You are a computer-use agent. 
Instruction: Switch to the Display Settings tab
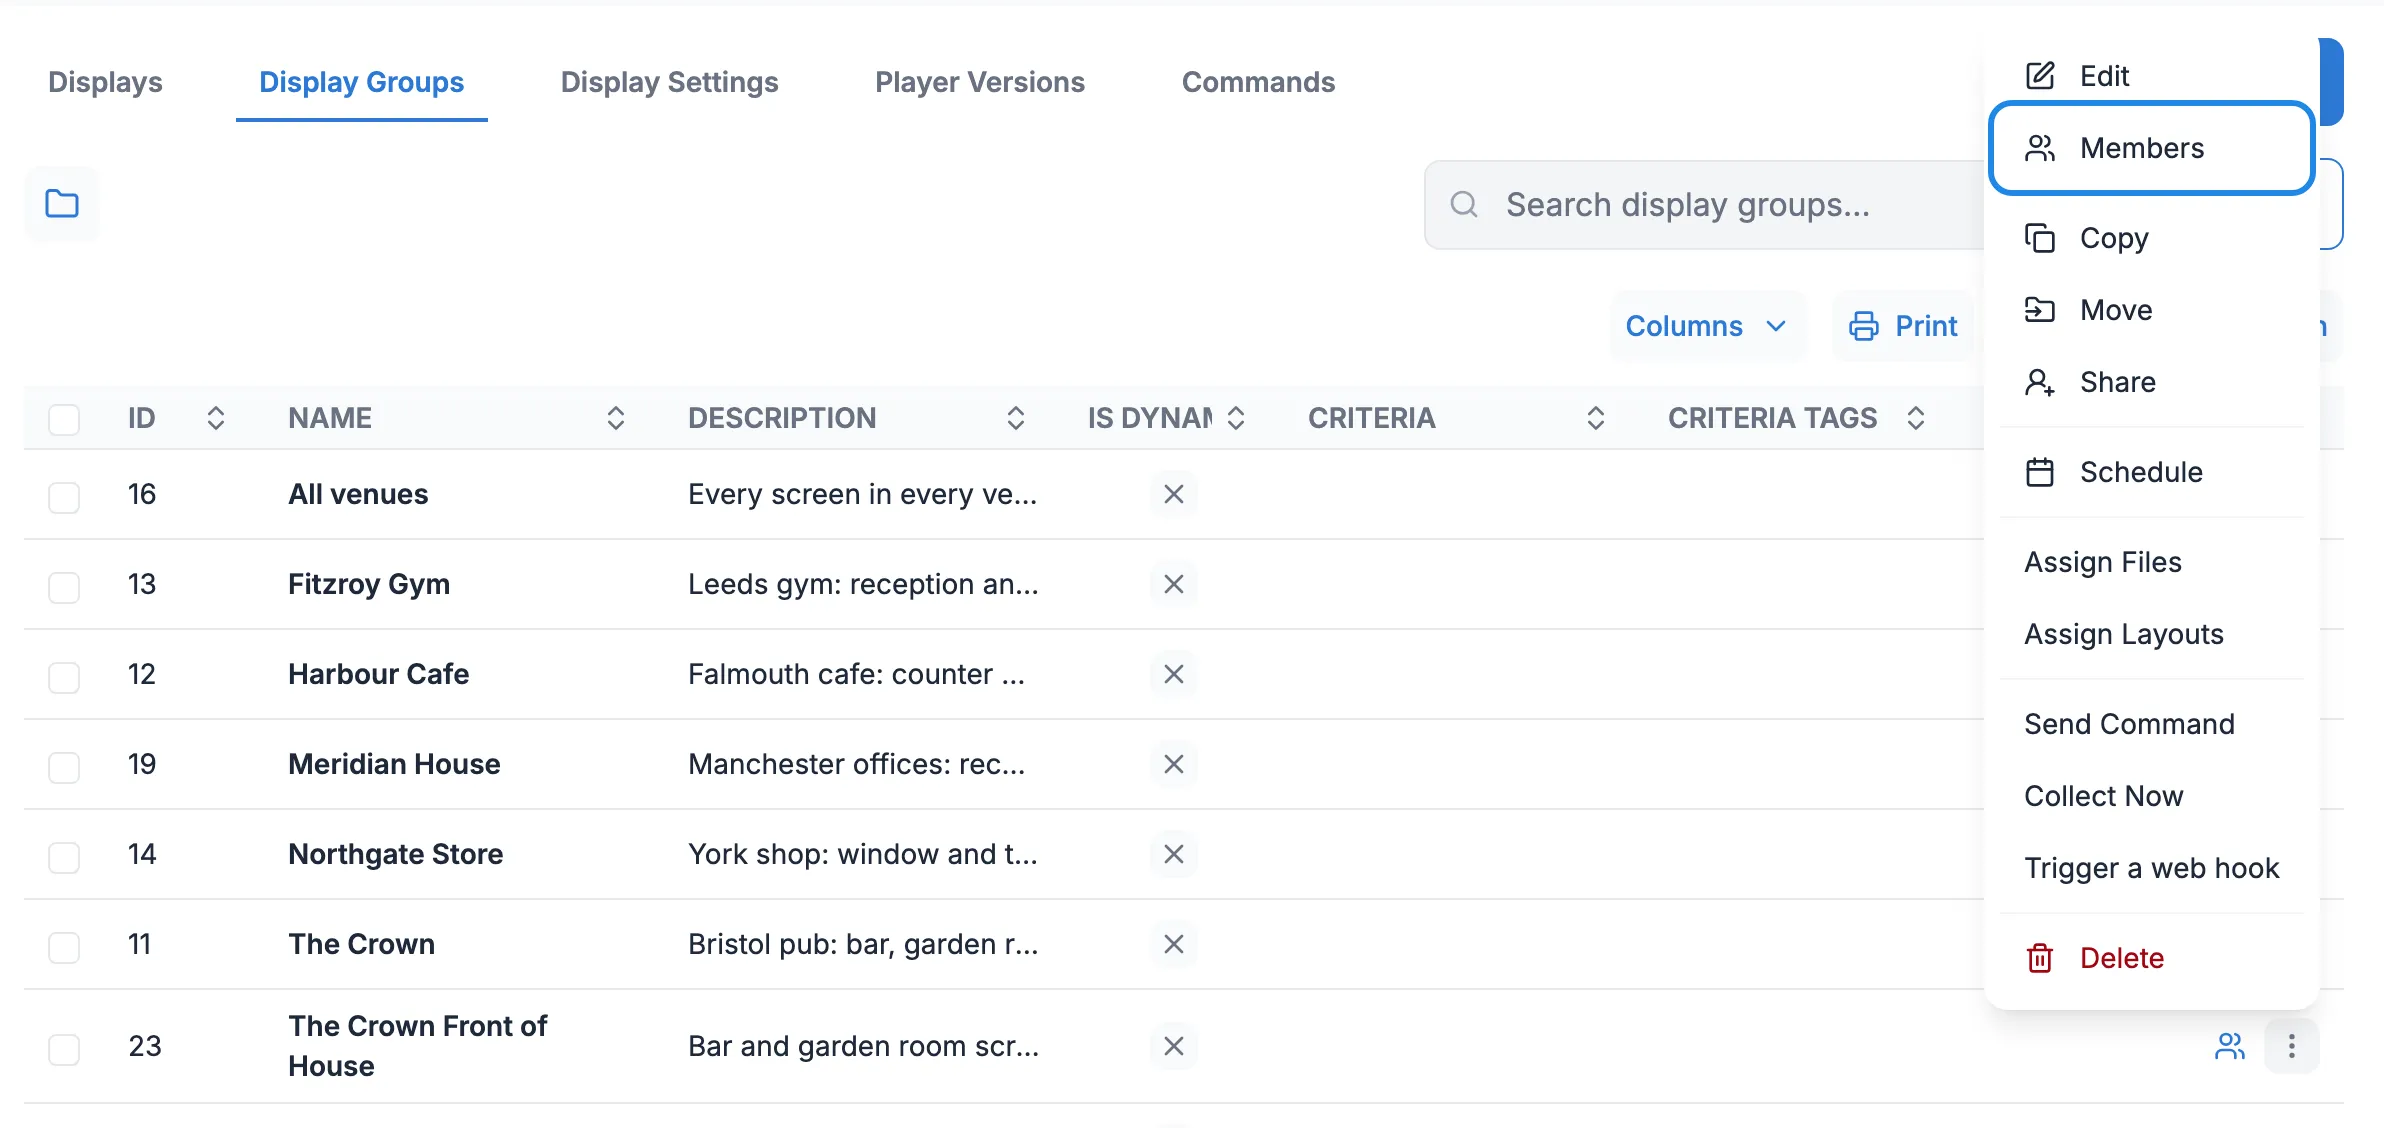pyautogui.click(x=669, y=82)
